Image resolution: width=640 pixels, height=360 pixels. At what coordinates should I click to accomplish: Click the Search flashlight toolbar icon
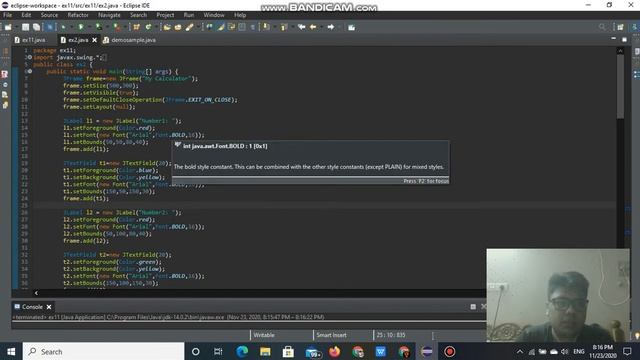coord(189,27)
